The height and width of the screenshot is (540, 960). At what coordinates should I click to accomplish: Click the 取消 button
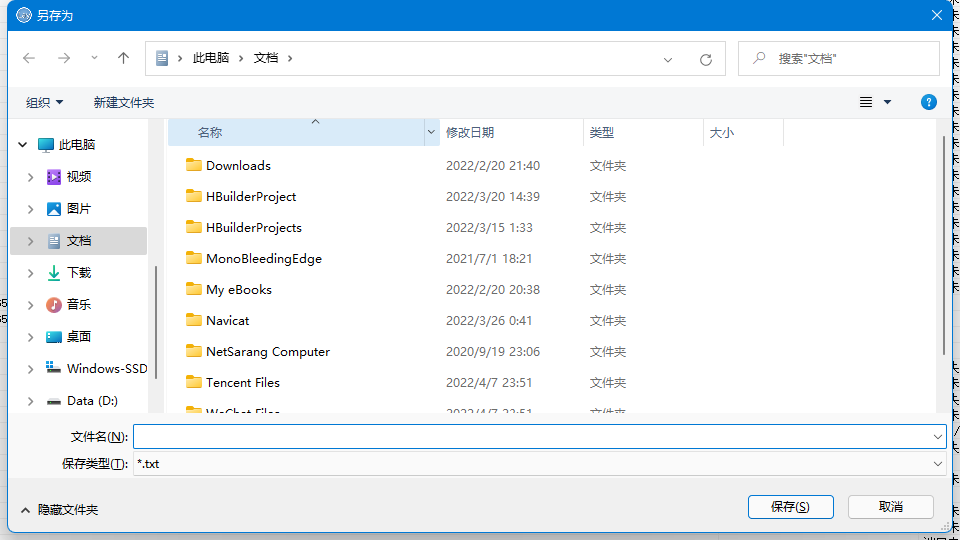click(x=890, y=507)
